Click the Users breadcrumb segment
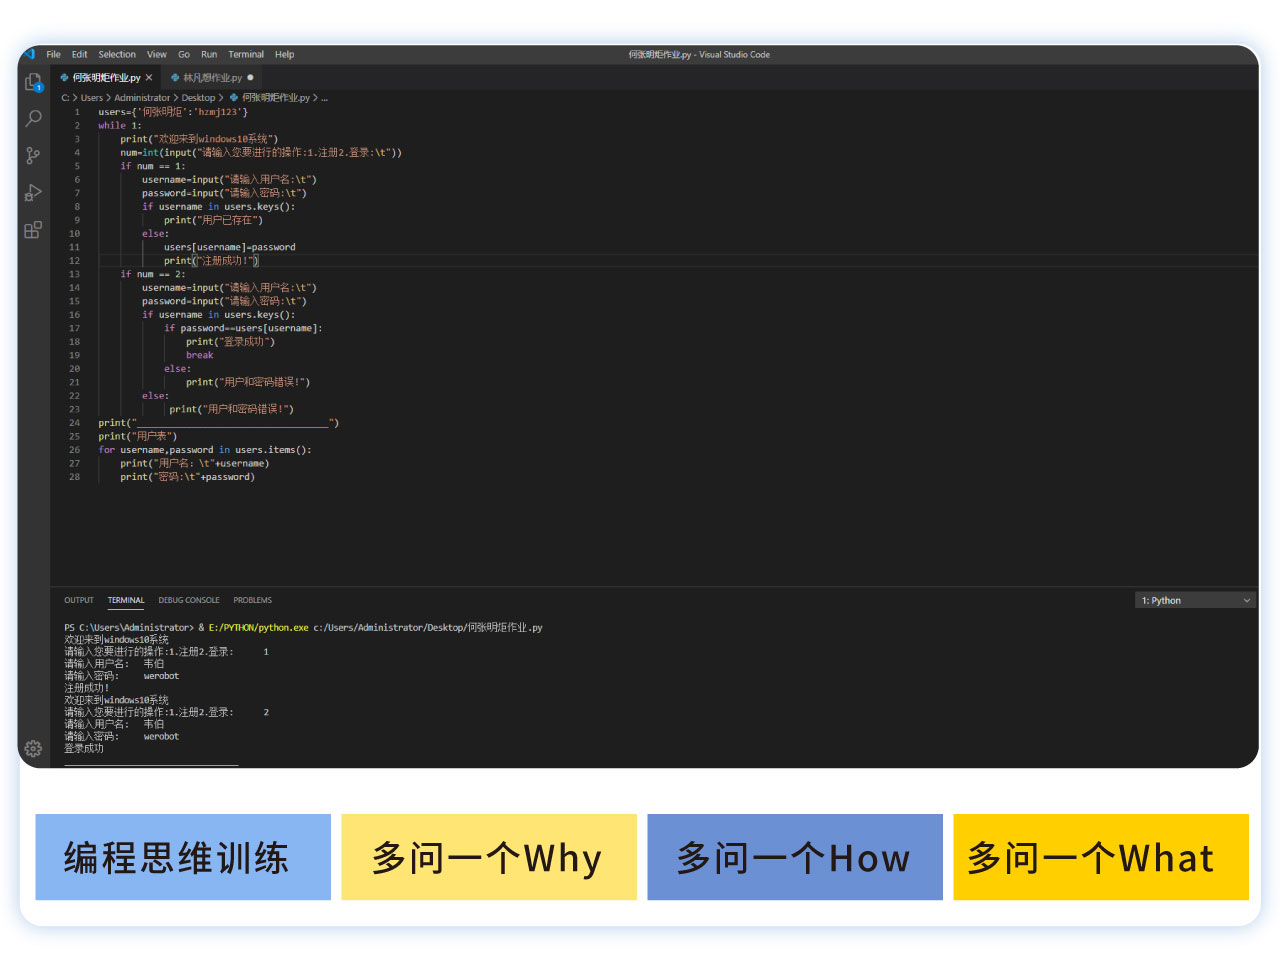Image resolution: width=1280 pixels, height=969 pixels. (x=92, y=98)
